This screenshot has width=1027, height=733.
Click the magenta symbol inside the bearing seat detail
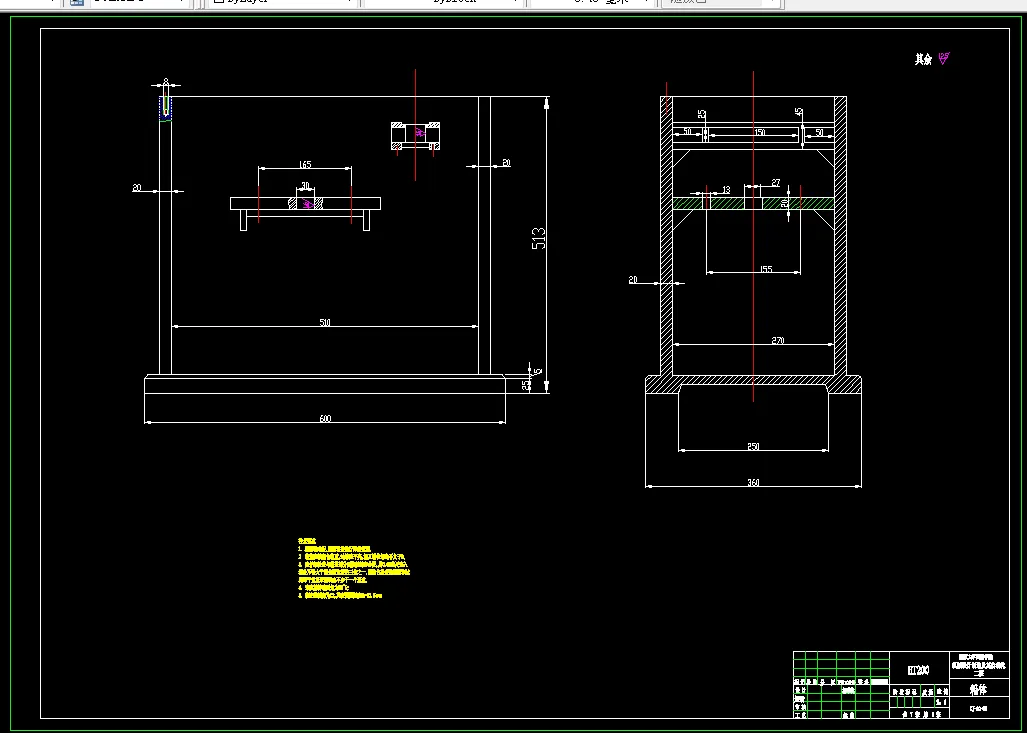point(420,133)
